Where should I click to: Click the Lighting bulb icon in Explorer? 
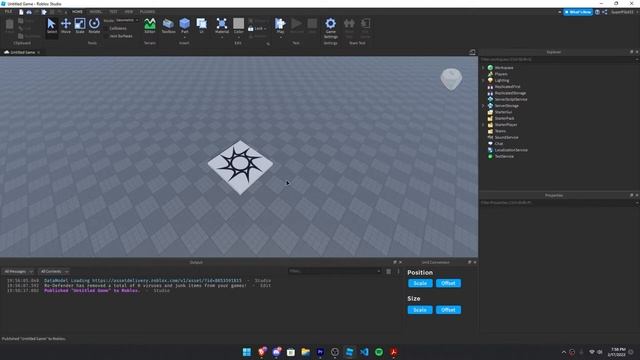click(490, 80)
